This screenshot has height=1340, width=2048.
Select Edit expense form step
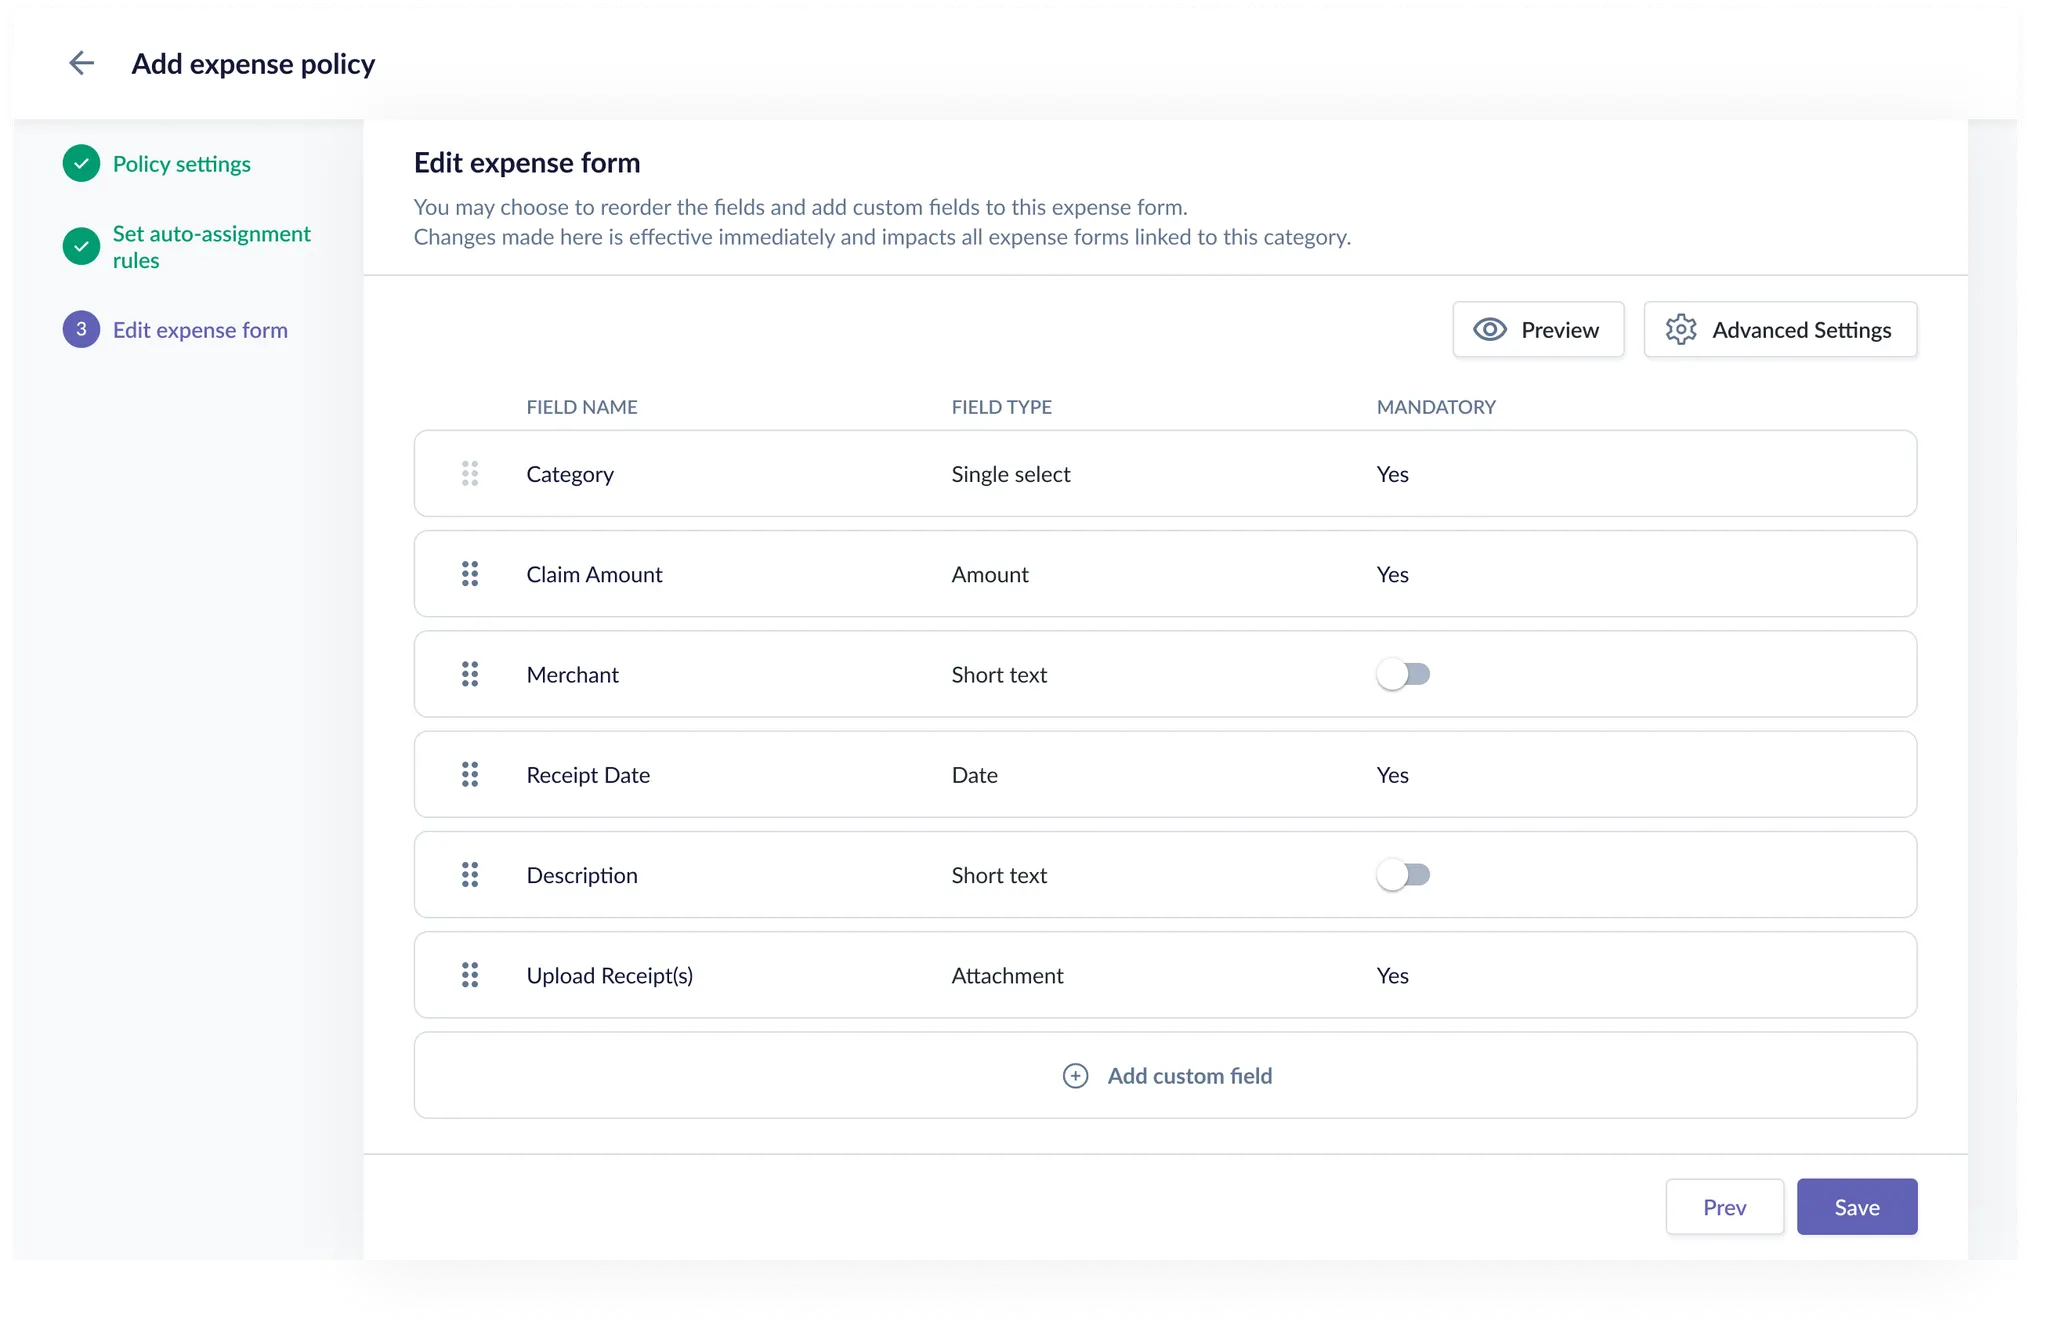[200, 330]
